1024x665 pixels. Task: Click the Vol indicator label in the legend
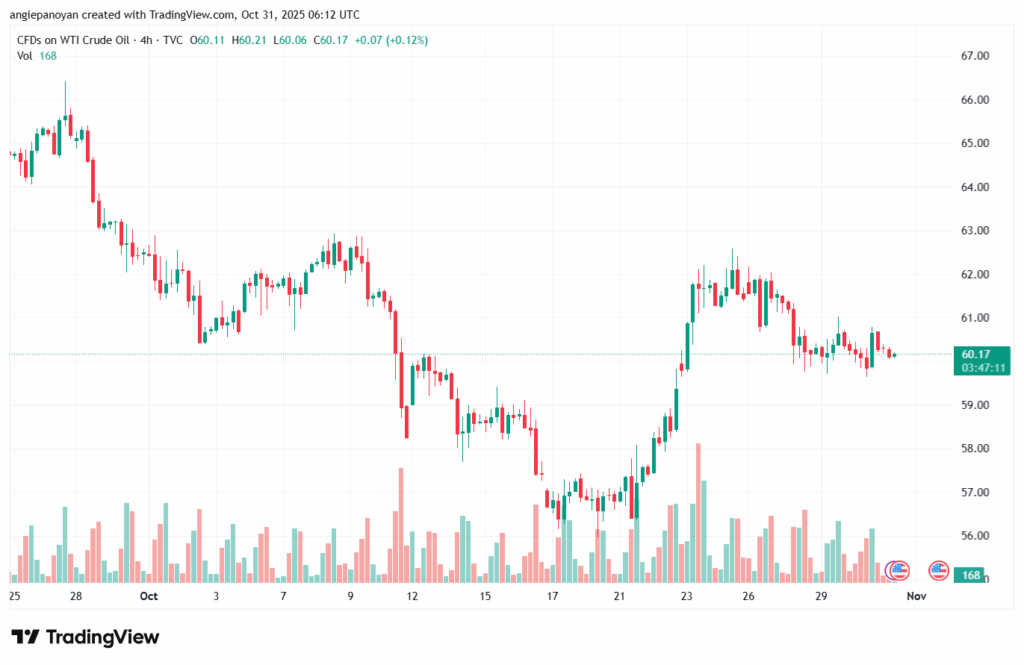click(x=25, y=55)
